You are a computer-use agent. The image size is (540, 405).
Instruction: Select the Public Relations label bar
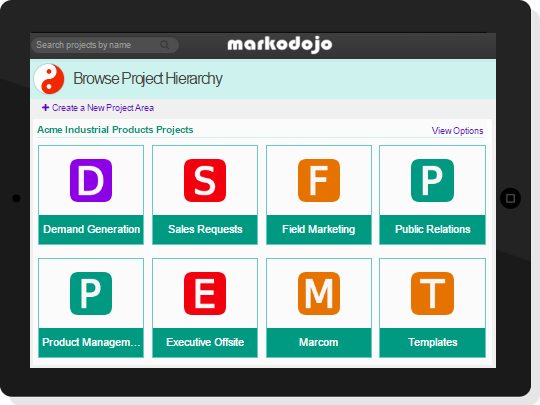(x=433, y=230)
